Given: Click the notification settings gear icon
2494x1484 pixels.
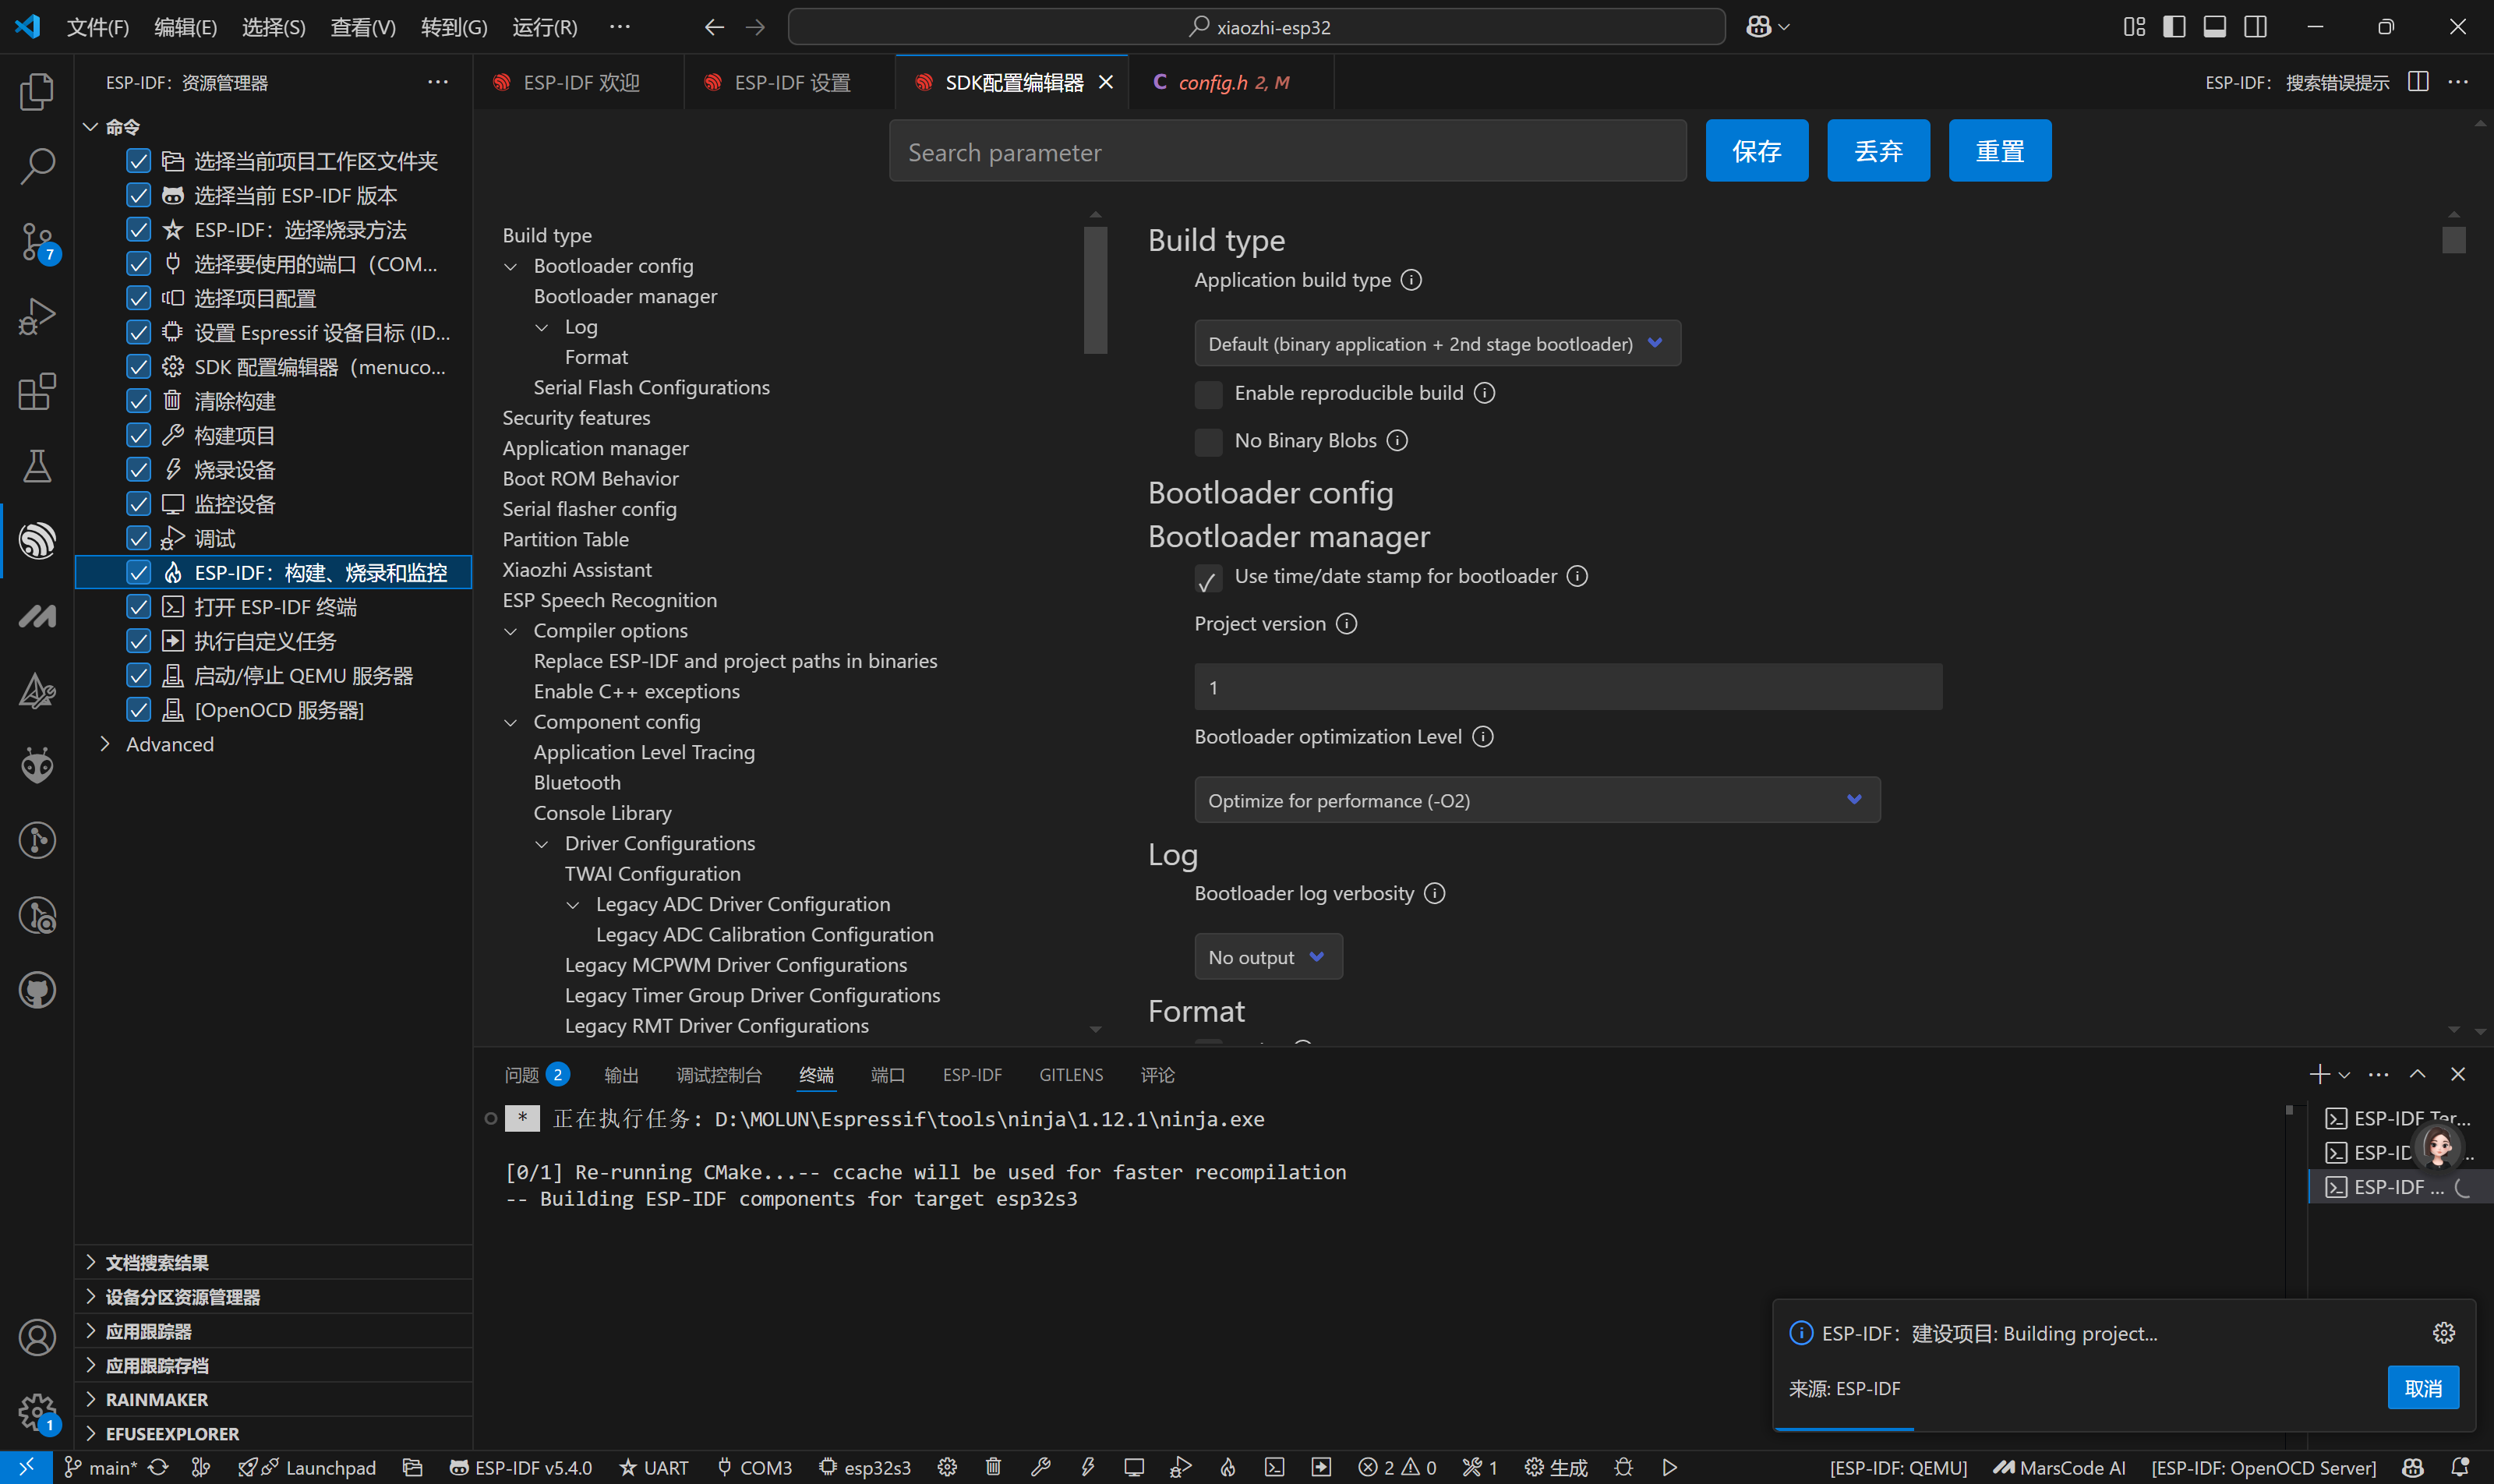Looking at the screenshot, I should click(2443, 1333).
